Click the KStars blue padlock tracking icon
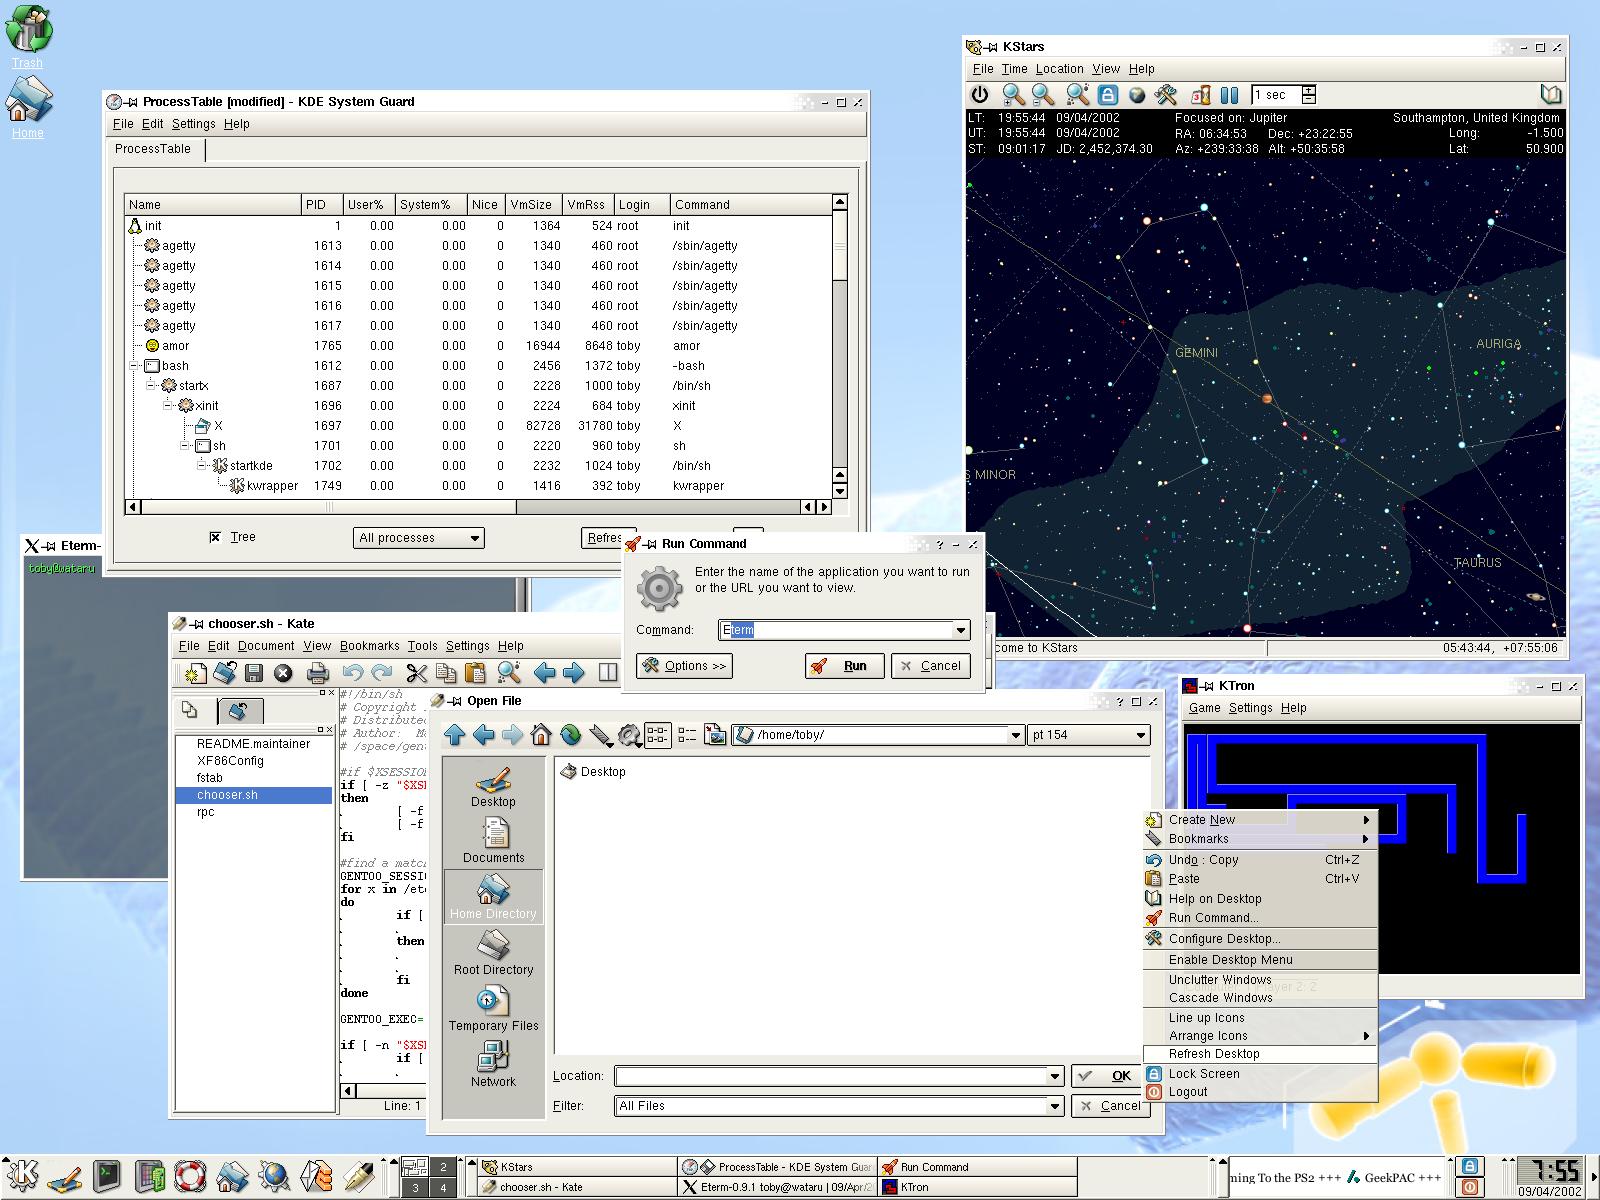This screenshot has width=1600, height=1200. (x=1107, y=95)
